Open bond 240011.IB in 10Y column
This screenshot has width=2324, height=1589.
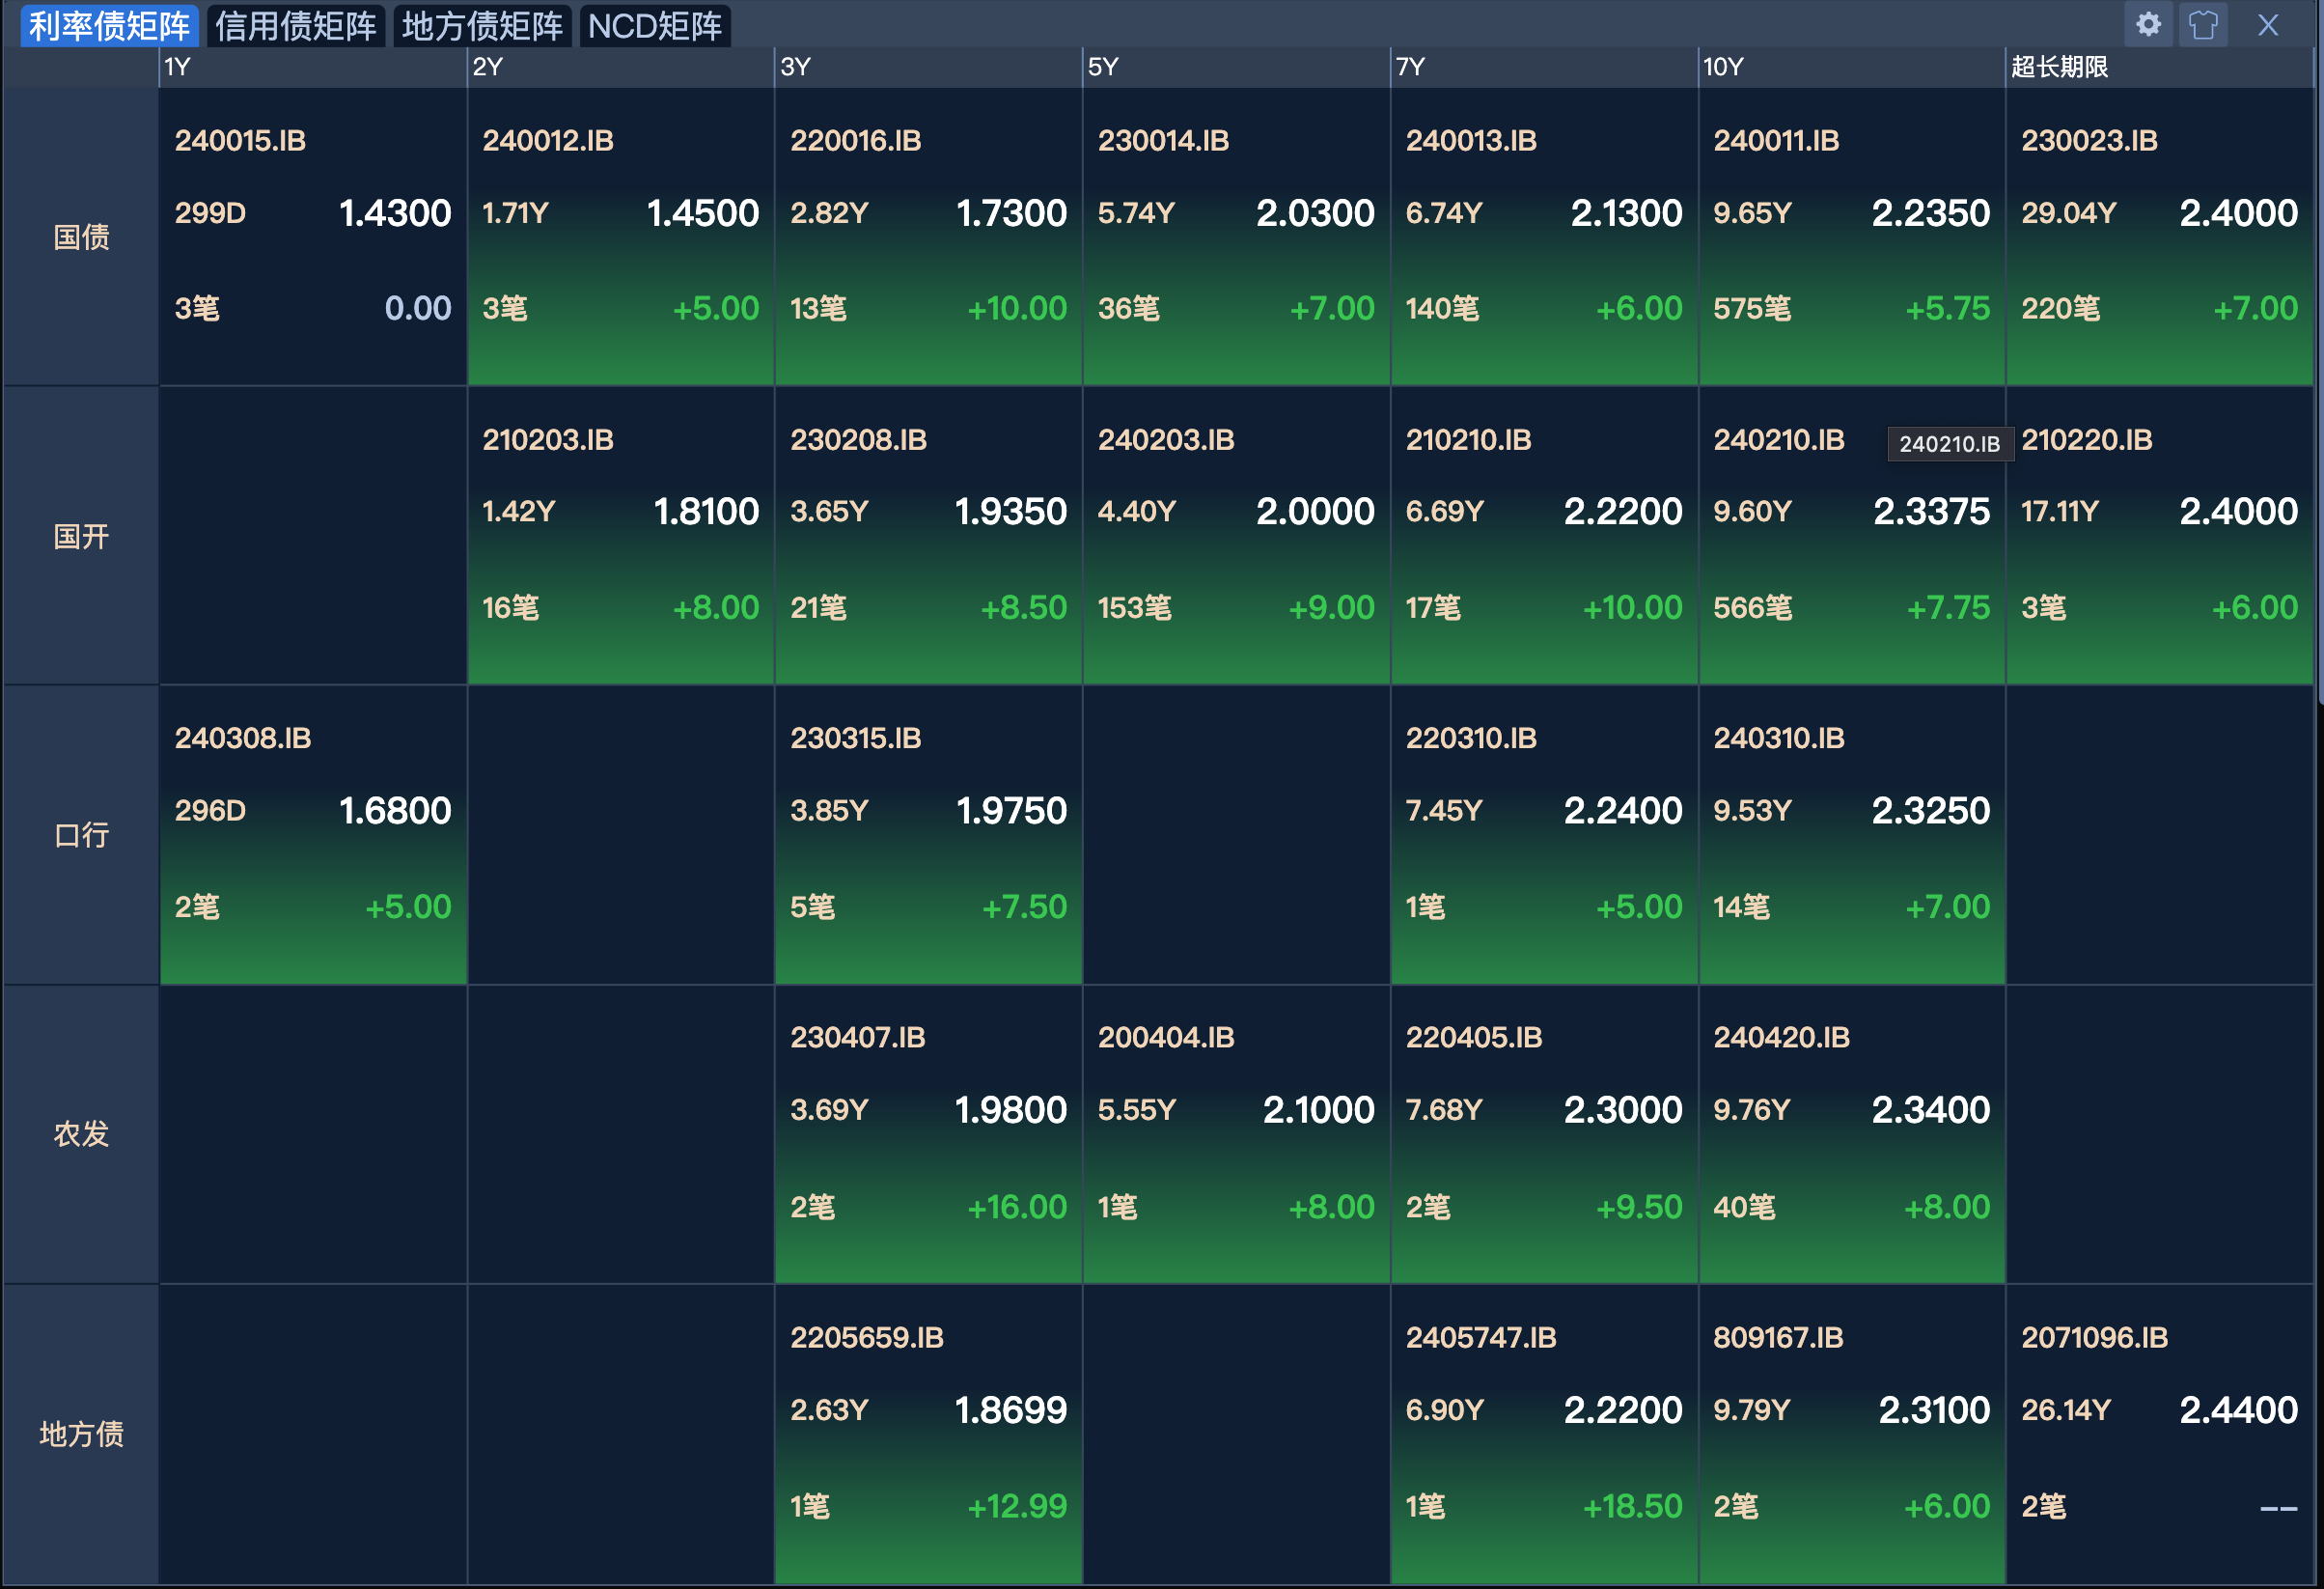1776,140
